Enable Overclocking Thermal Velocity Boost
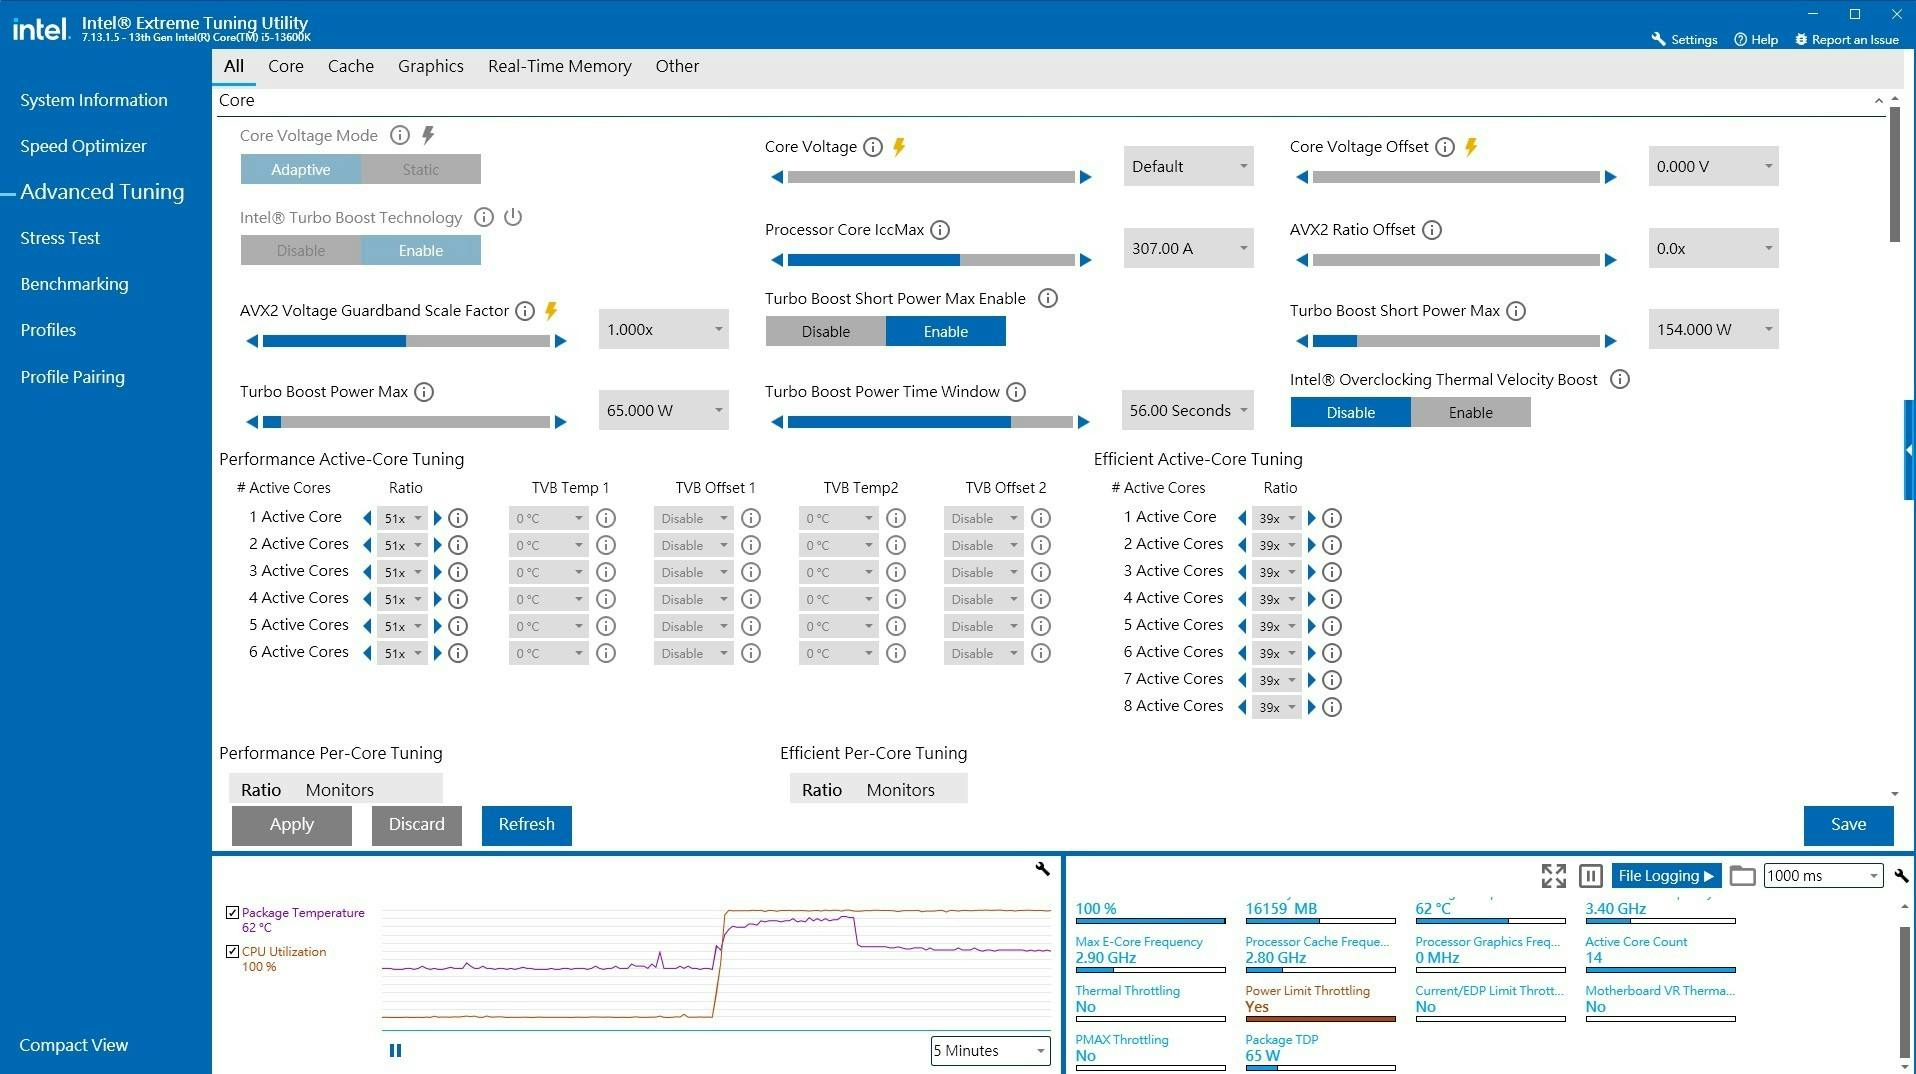Image resolution: width=1916 pixels, height=1074 pixels. (x=1470, y=413)
